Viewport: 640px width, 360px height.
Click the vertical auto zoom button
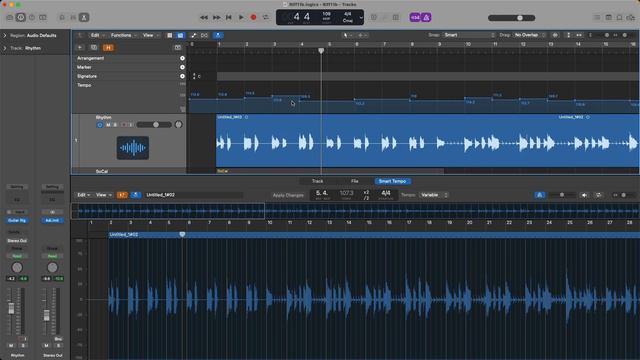569,35
